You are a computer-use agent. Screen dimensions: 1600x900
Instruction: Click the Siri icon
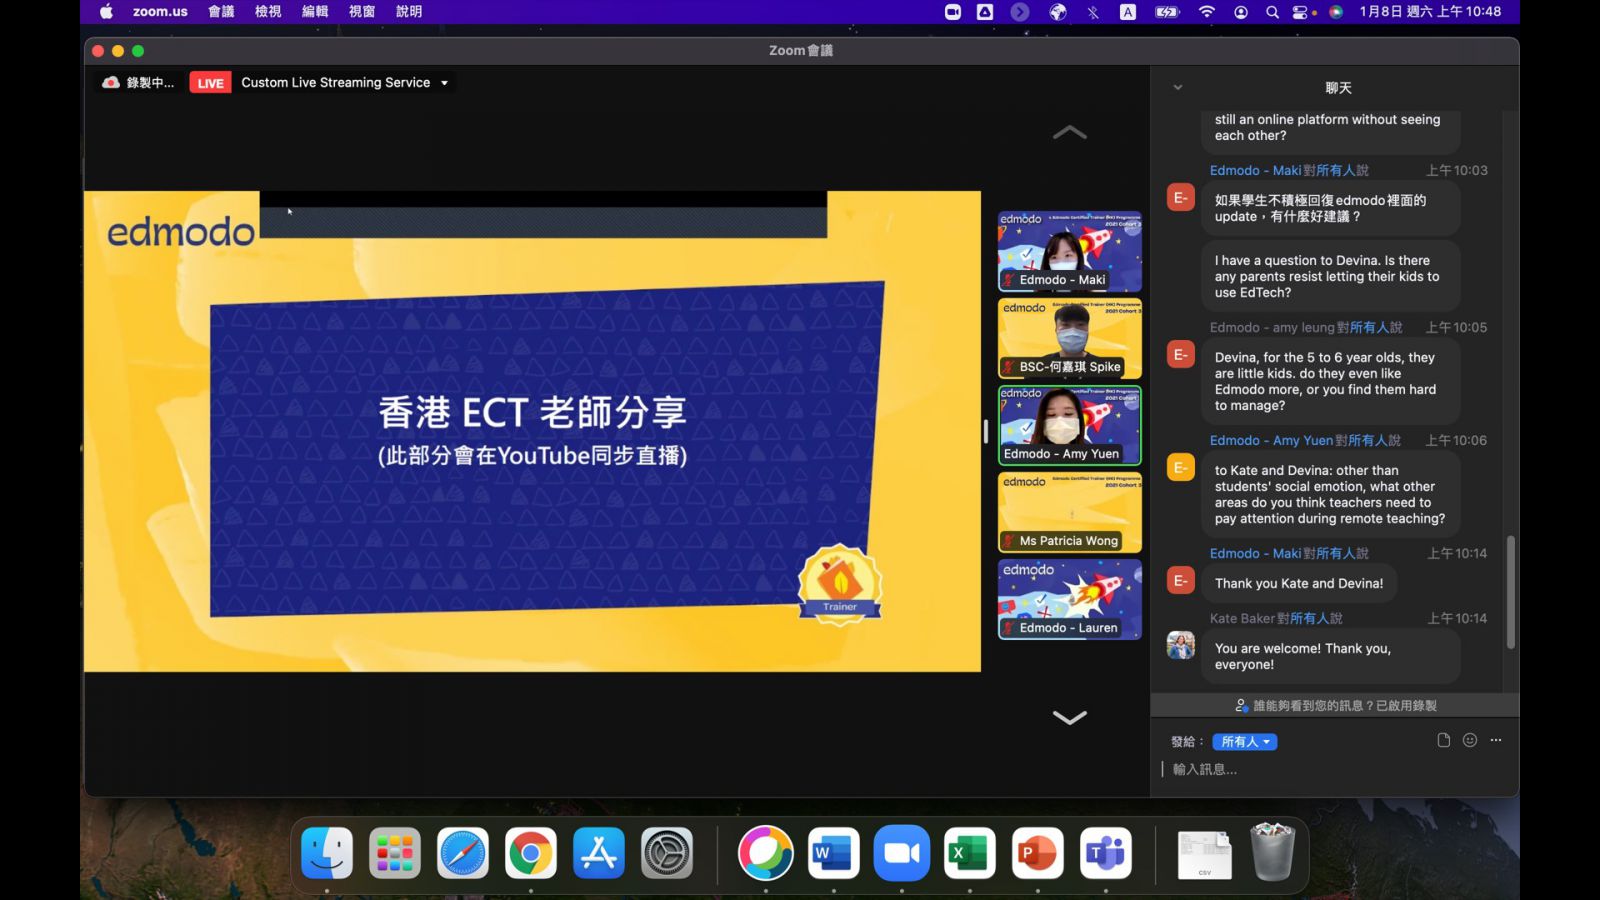1336,12
